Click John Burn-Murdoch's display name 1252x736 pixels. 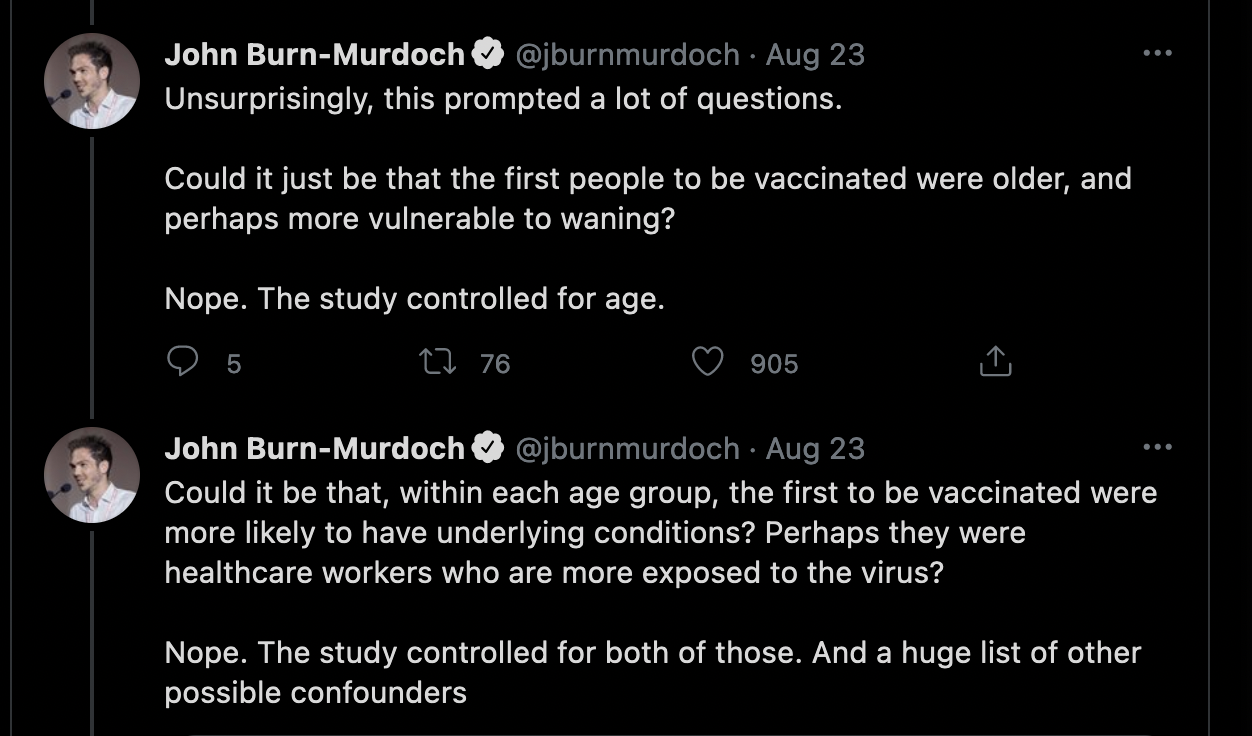point(314,55)
